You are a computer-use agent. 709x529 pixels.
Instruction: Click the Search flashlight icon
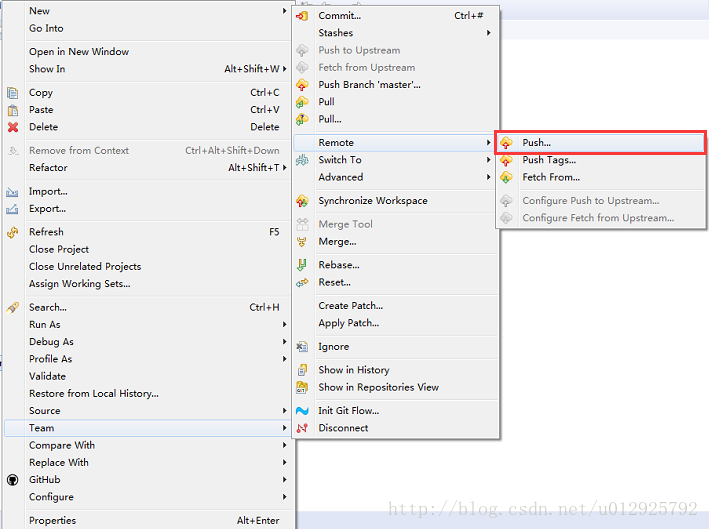click(12, 308)
